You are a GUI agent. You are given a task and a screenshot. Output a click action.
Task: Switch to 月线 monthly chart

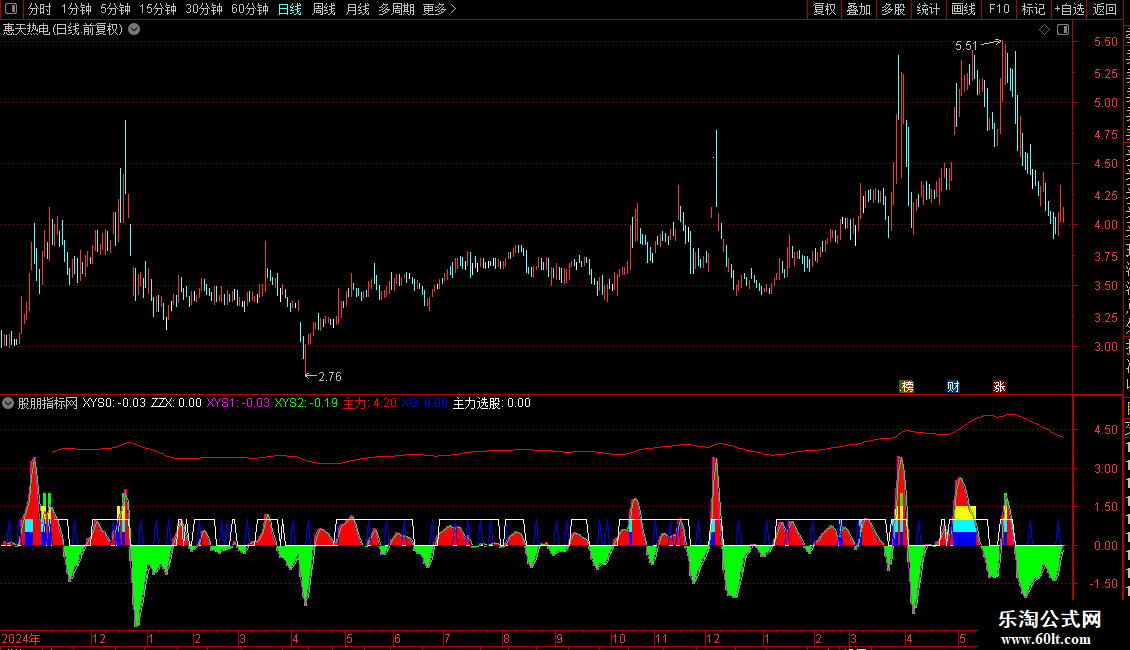pos(357,9)
